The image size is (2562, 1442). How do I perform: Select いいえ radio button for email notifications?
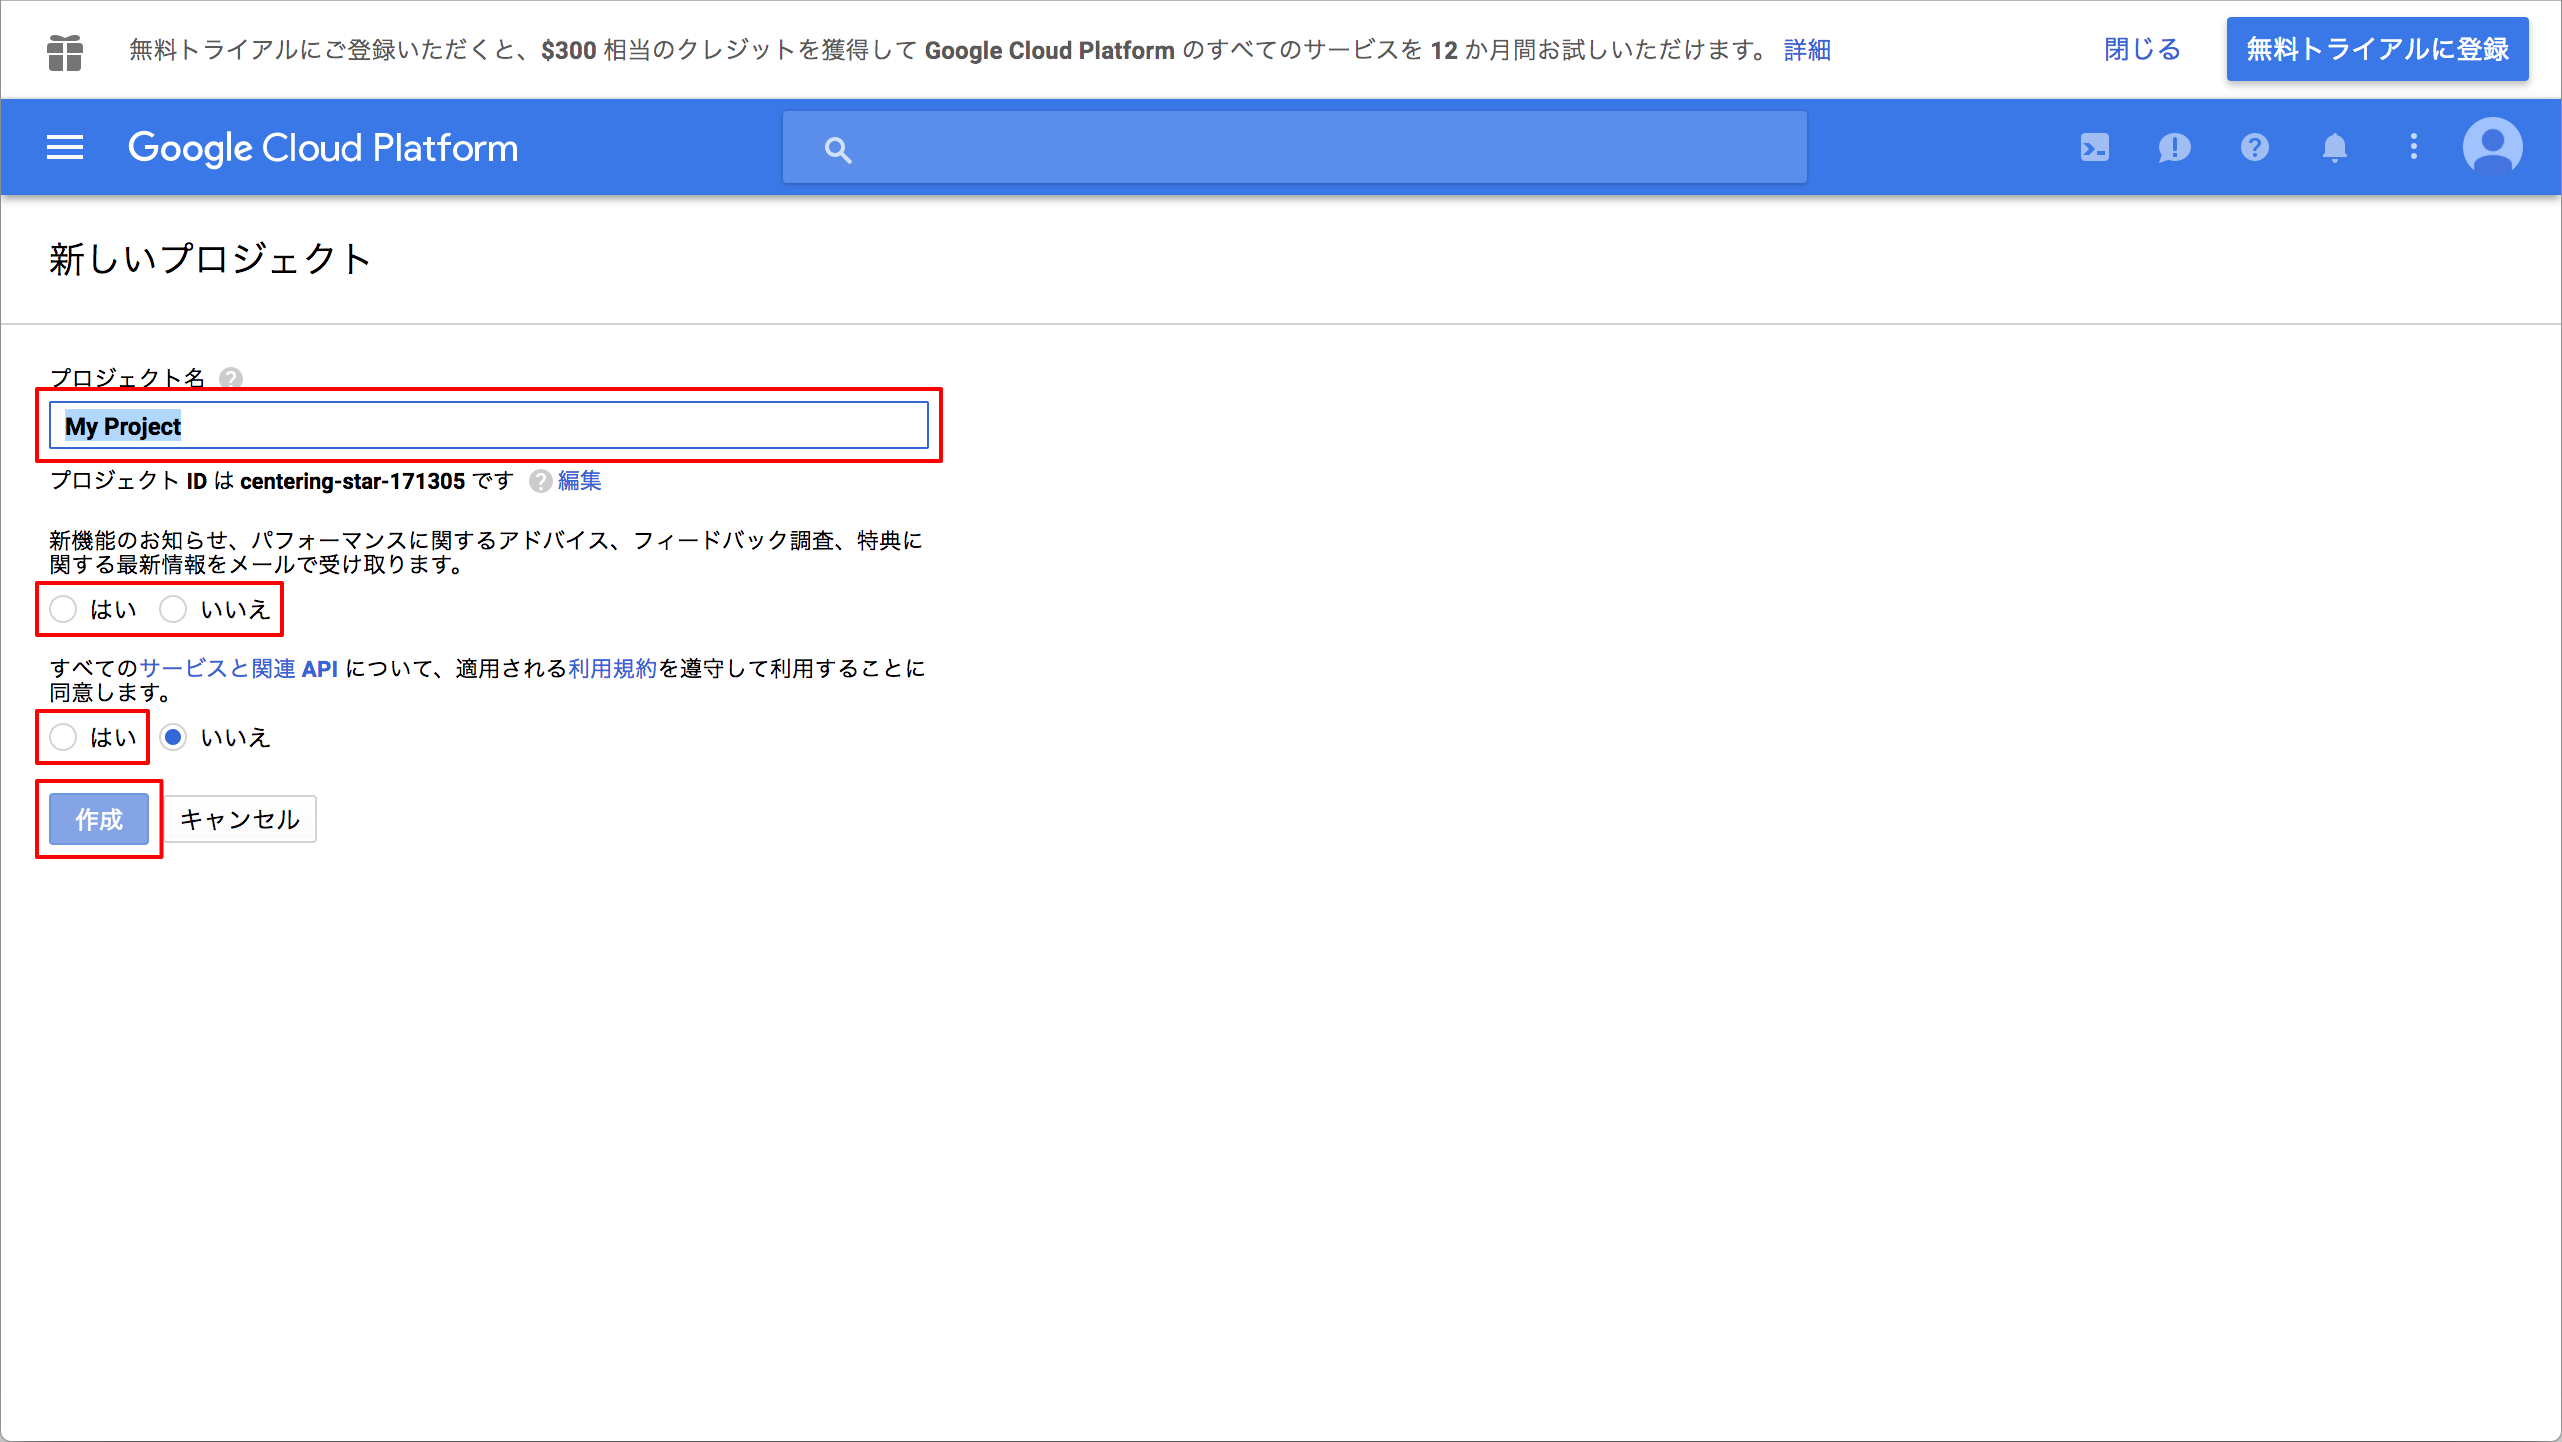click(x=176, y=607)
